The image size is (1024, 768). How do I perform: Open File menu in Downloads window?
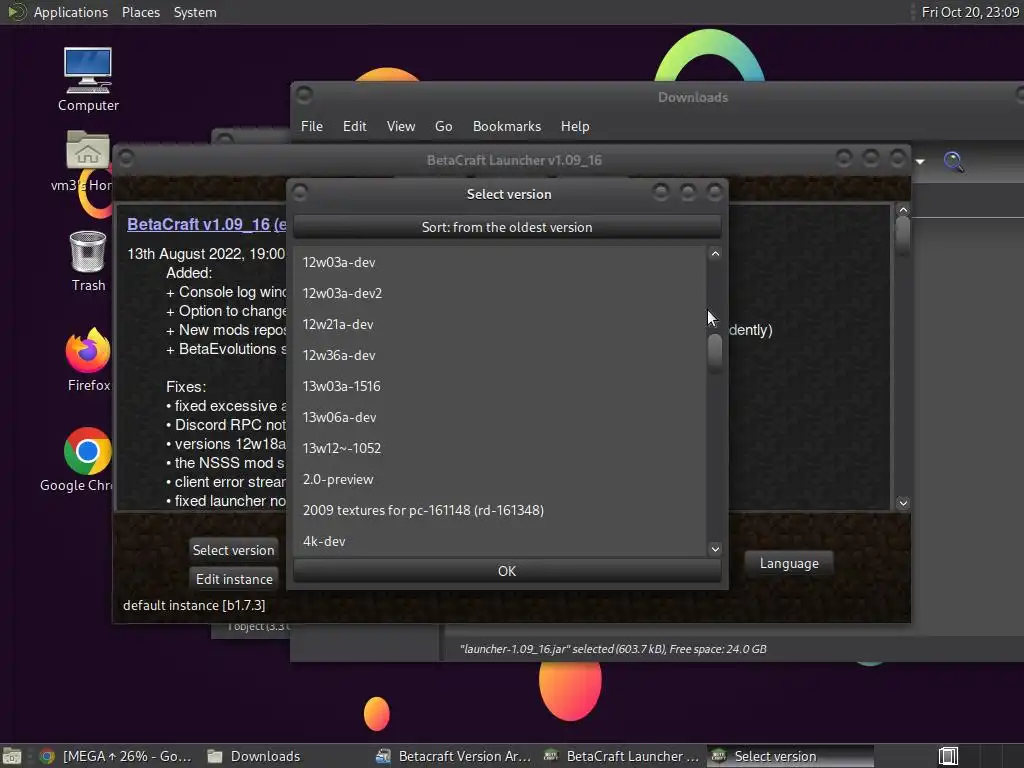(312, 126)
